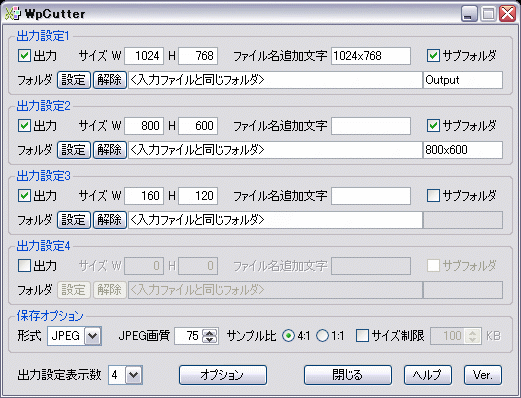Viewport: 521px width, 398px height.
Task: Toggle サブフォルダ checkbox in 出力設定2
Action: pos(433,126)
